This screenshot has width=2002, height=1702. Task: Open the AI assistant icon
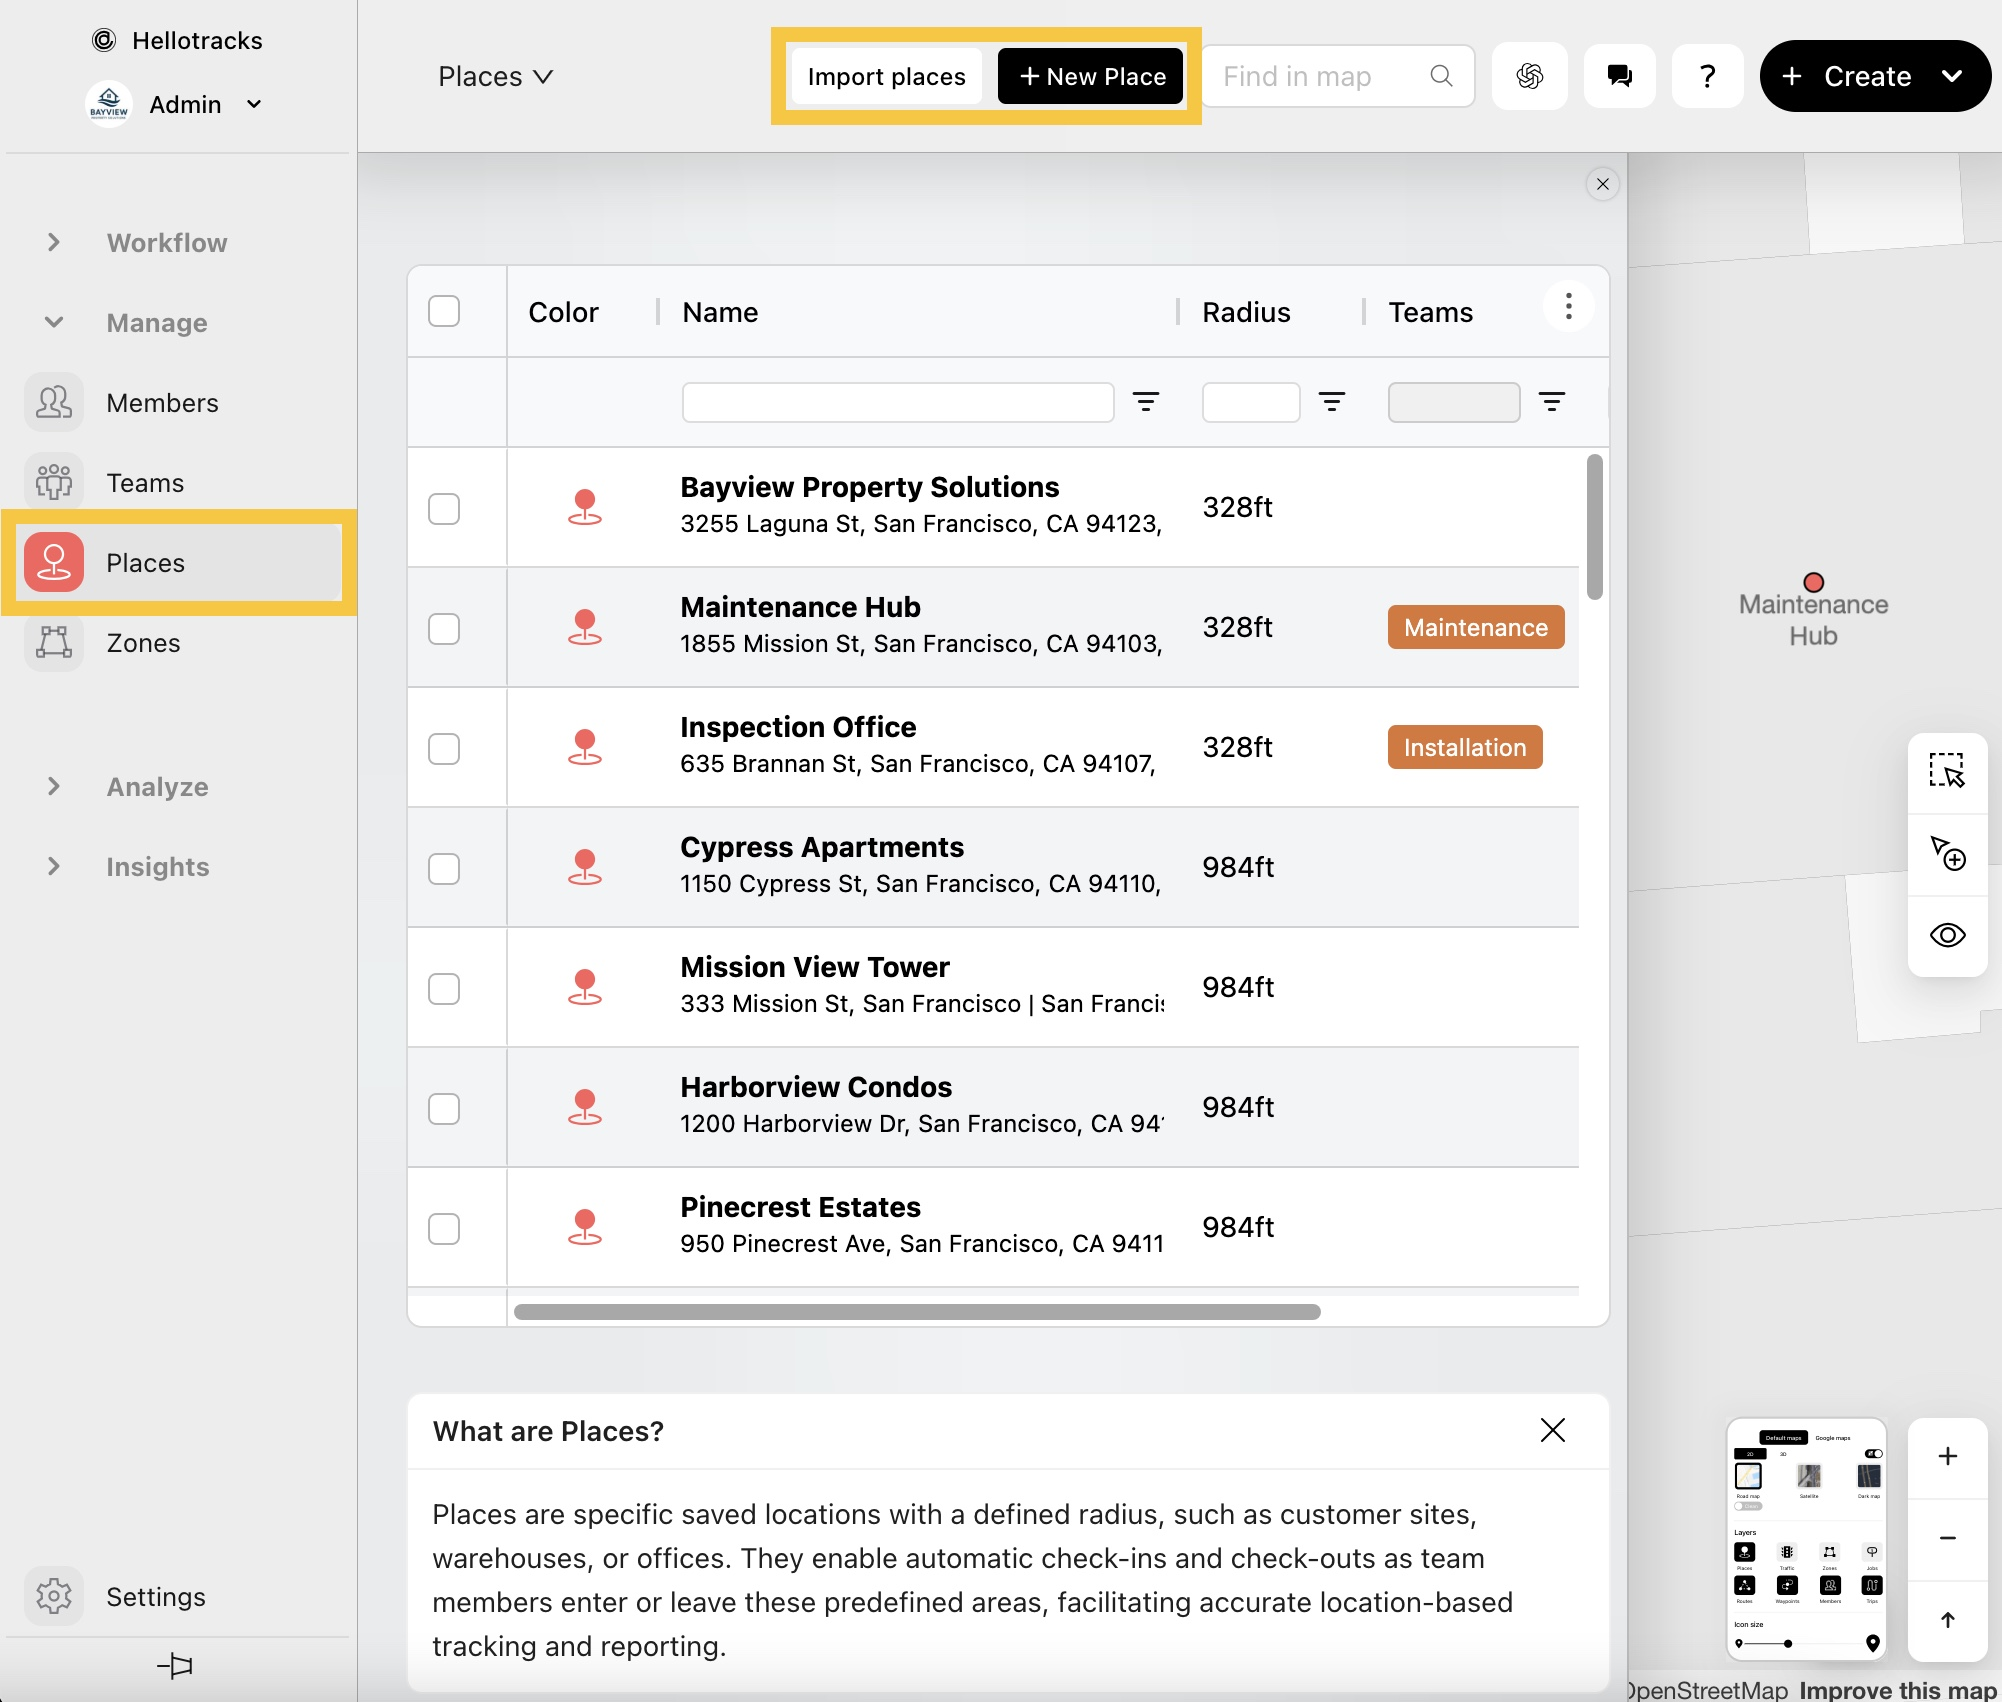point(1529,76)
